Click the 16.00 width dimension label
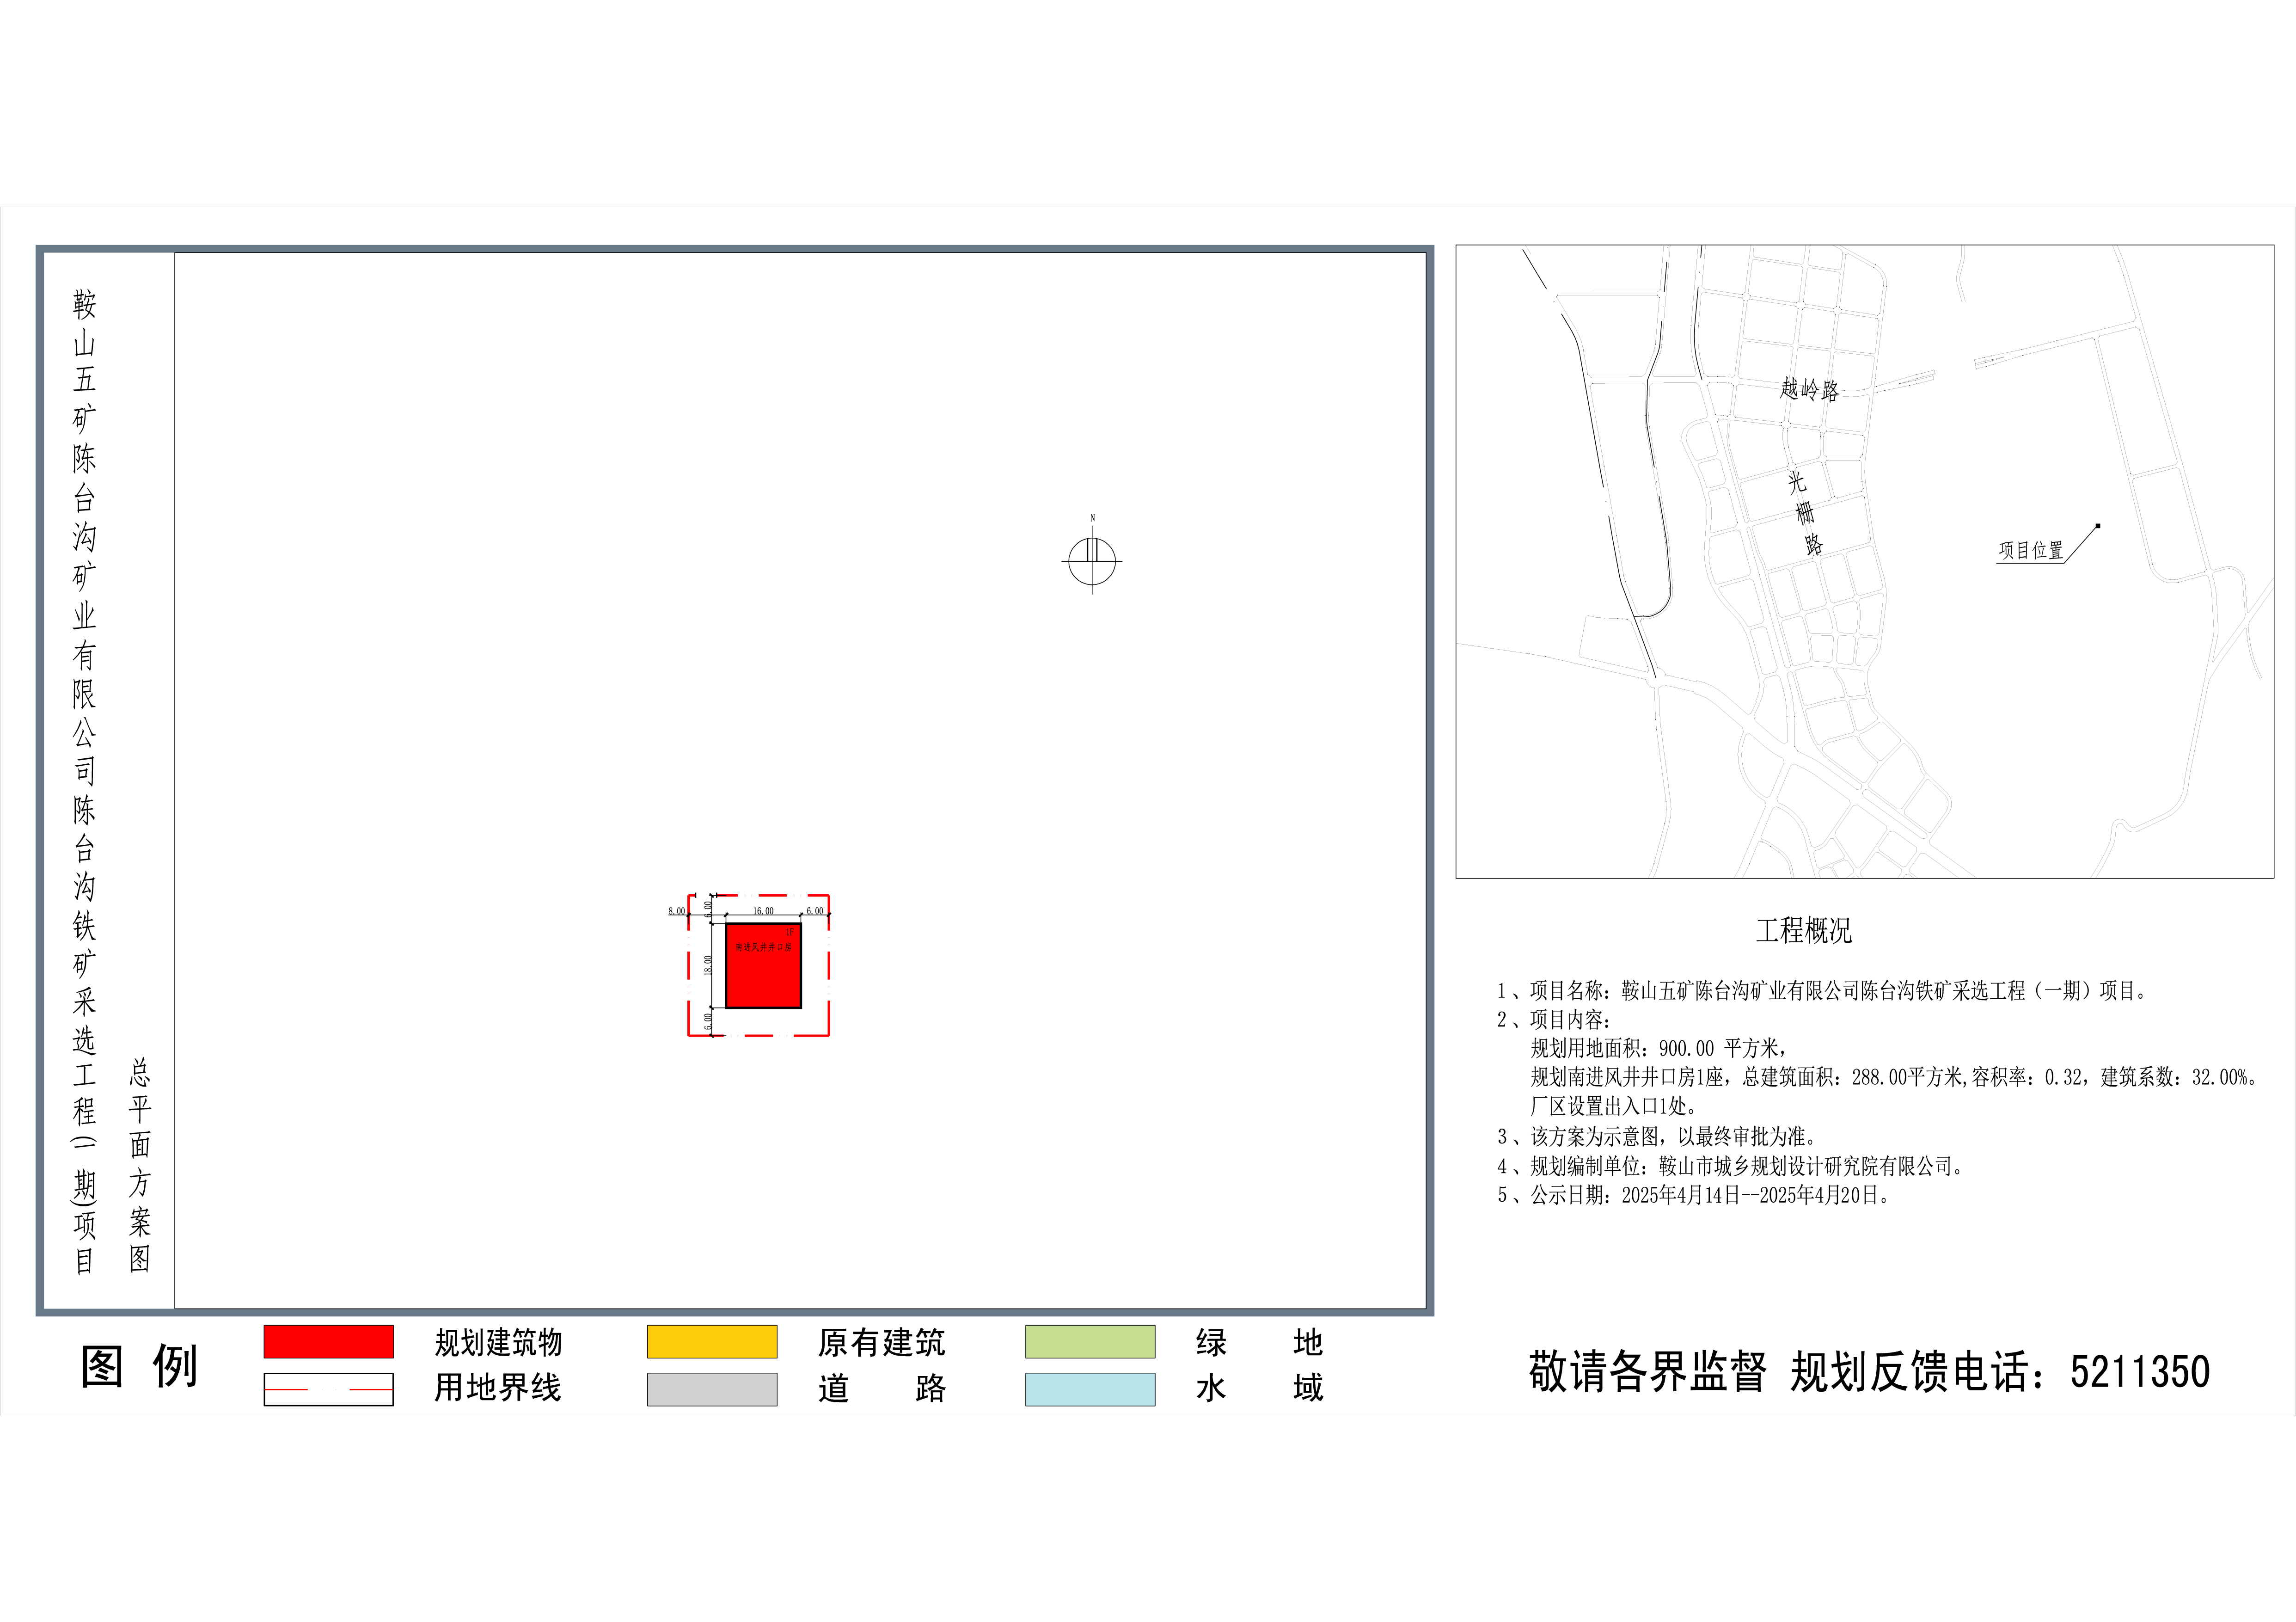This screenshot has height=1622, width=2296. (x=763, y=911)
